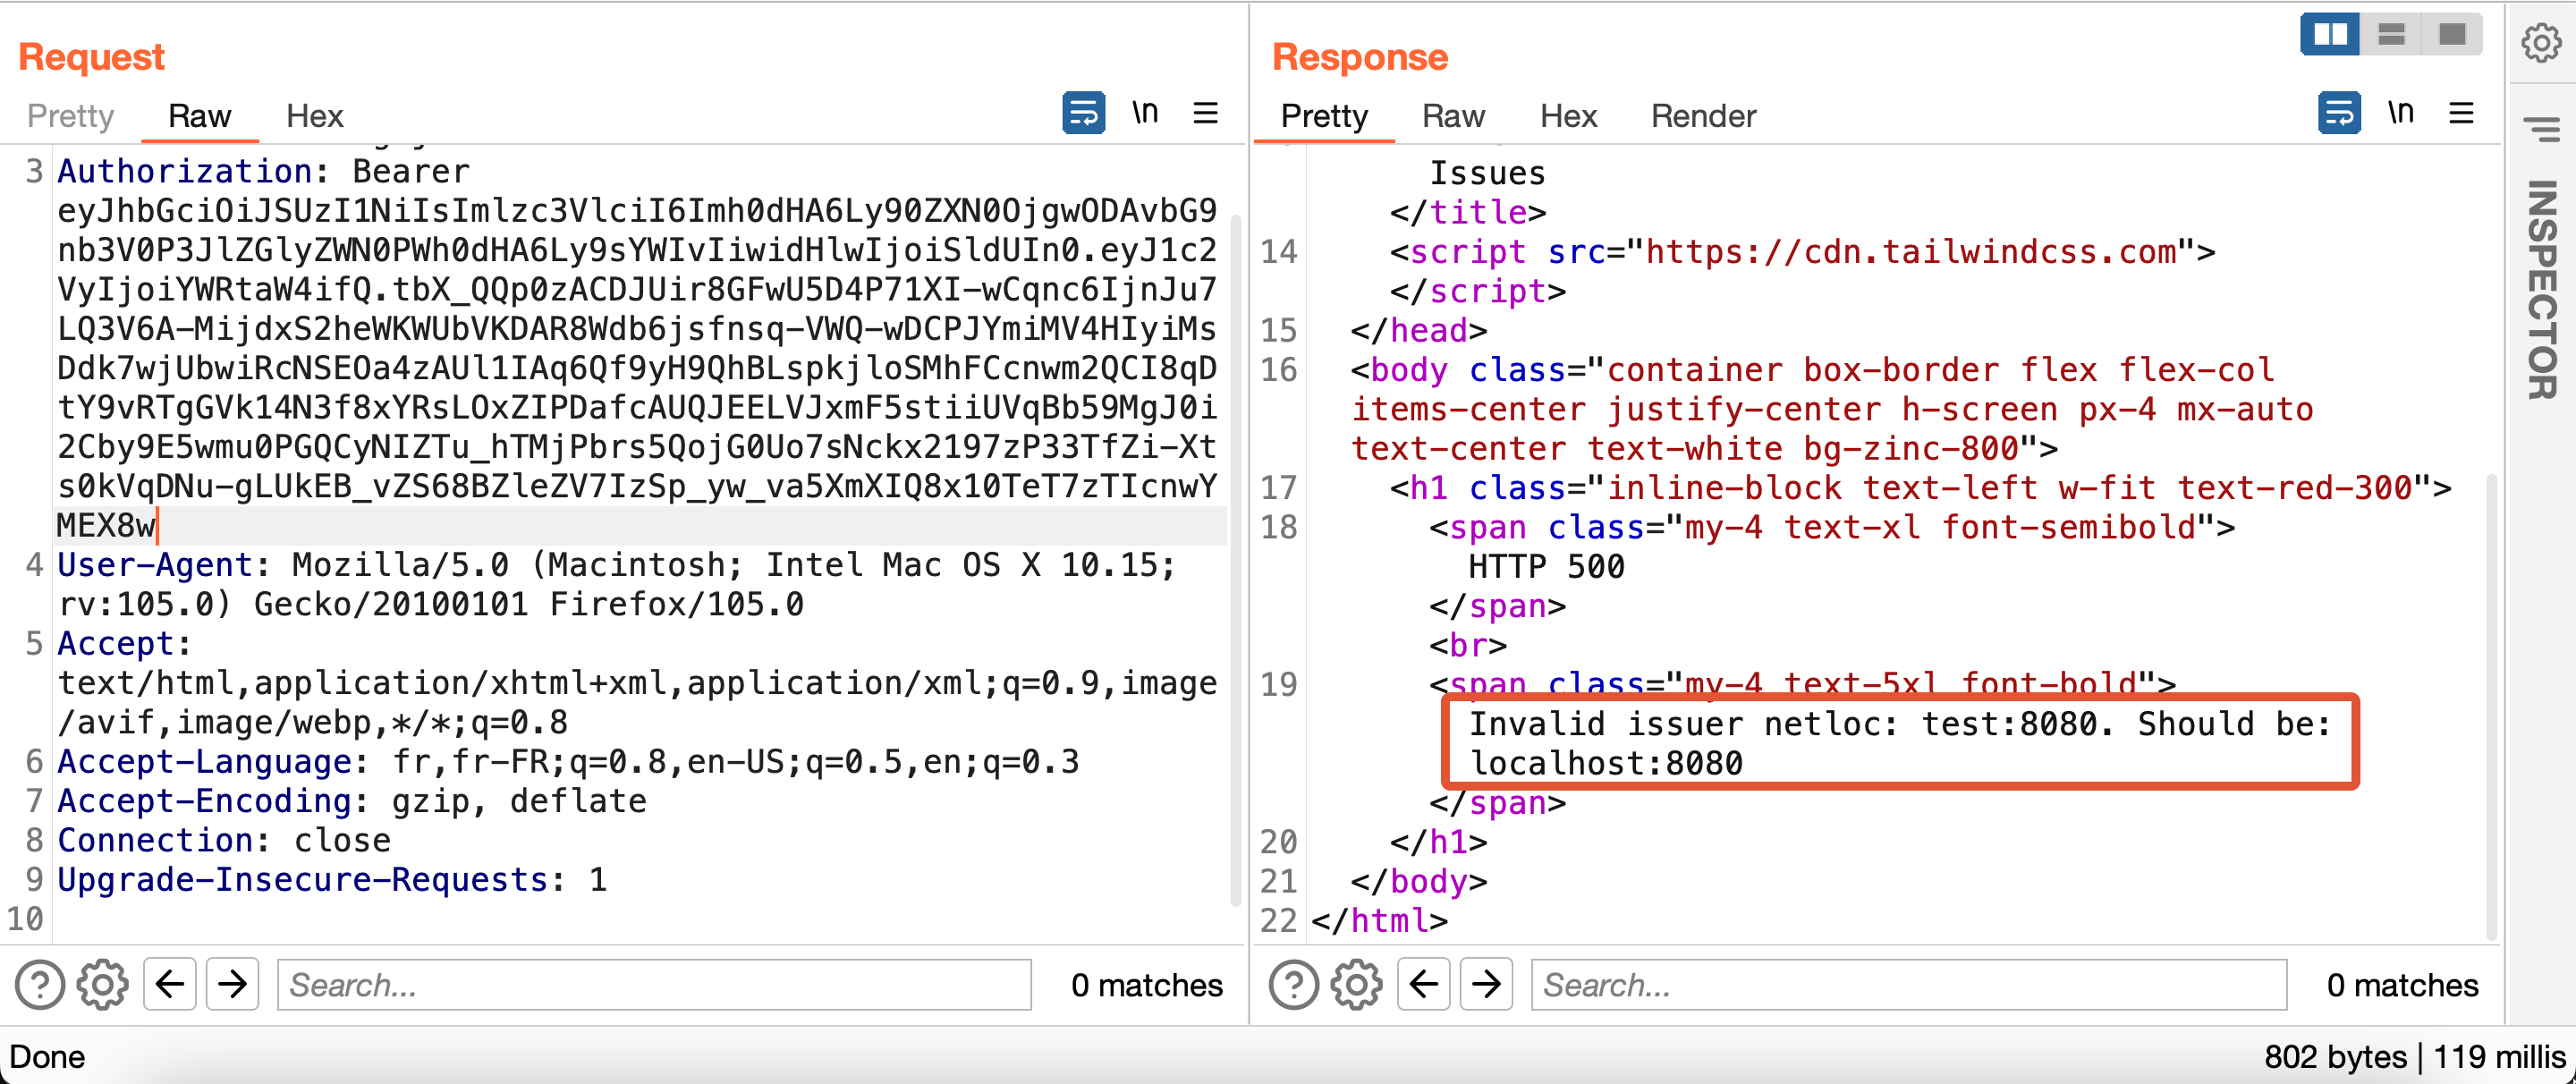Open Request search settings gear
The image size is (2576, 1084).
tap(103, 985)
